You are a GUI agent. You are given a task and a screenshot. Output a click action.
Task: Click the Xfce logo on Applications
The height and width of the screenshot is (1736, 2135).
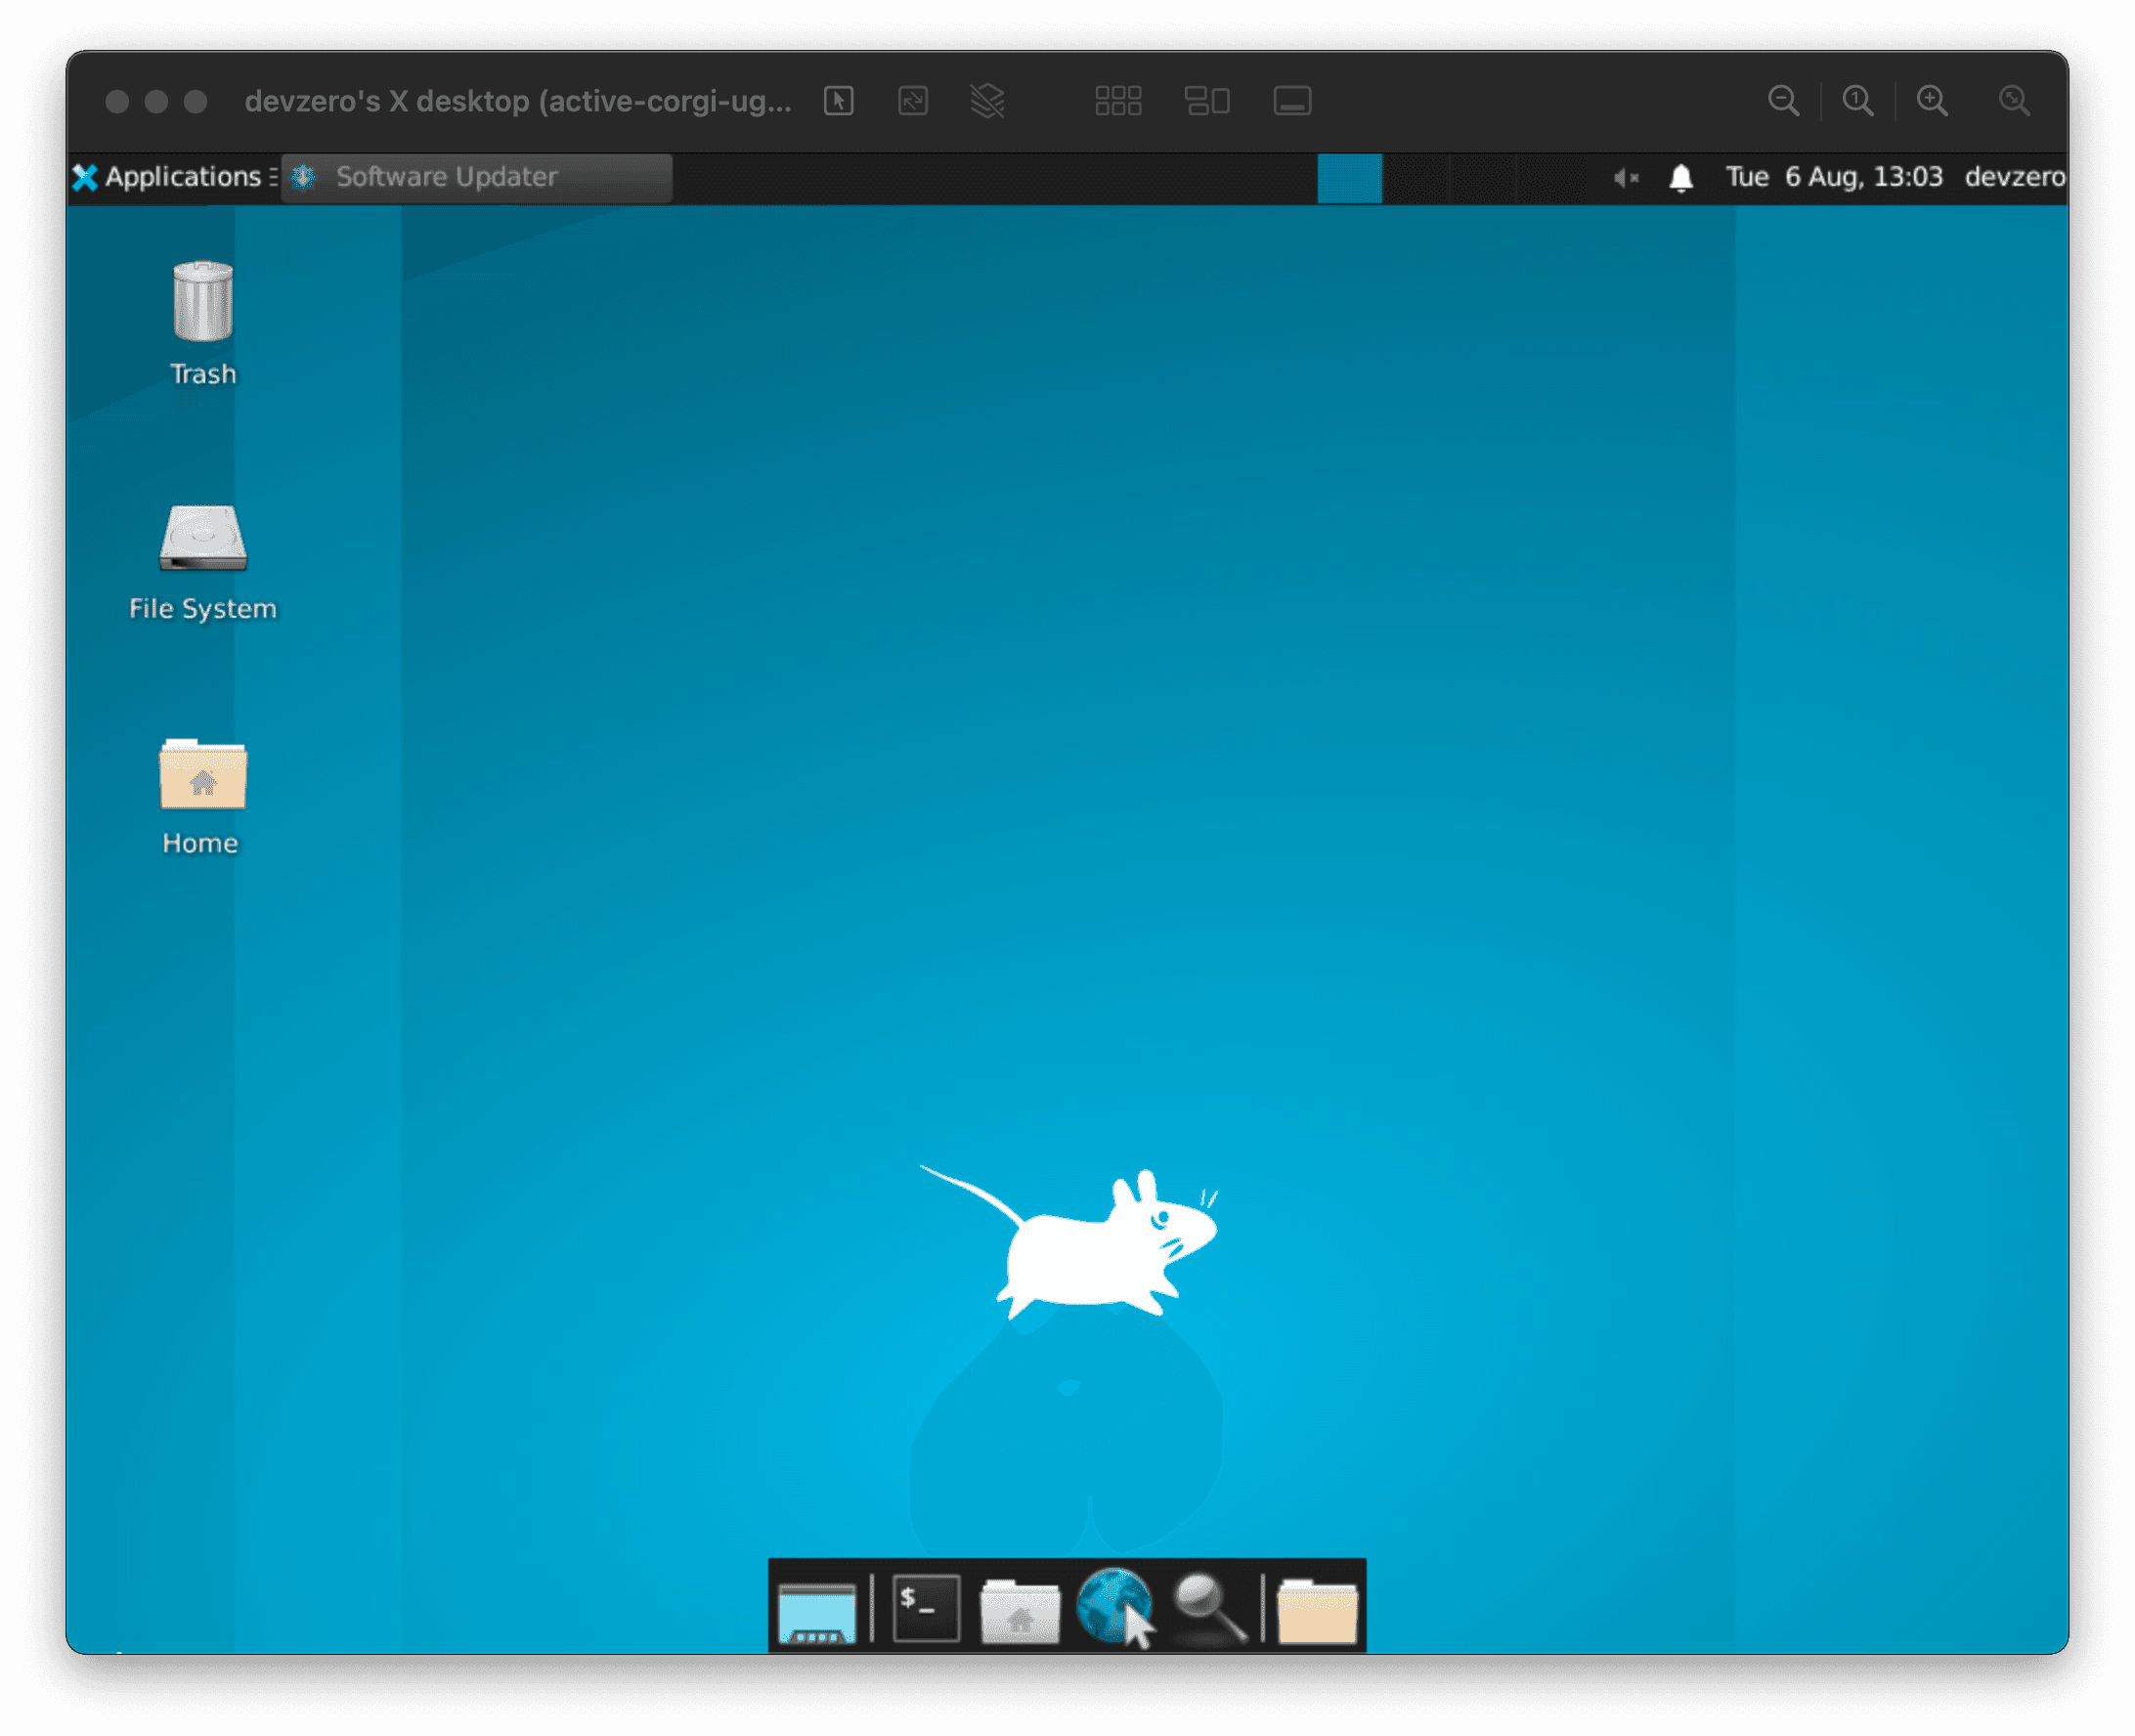(x=85, y=177)
